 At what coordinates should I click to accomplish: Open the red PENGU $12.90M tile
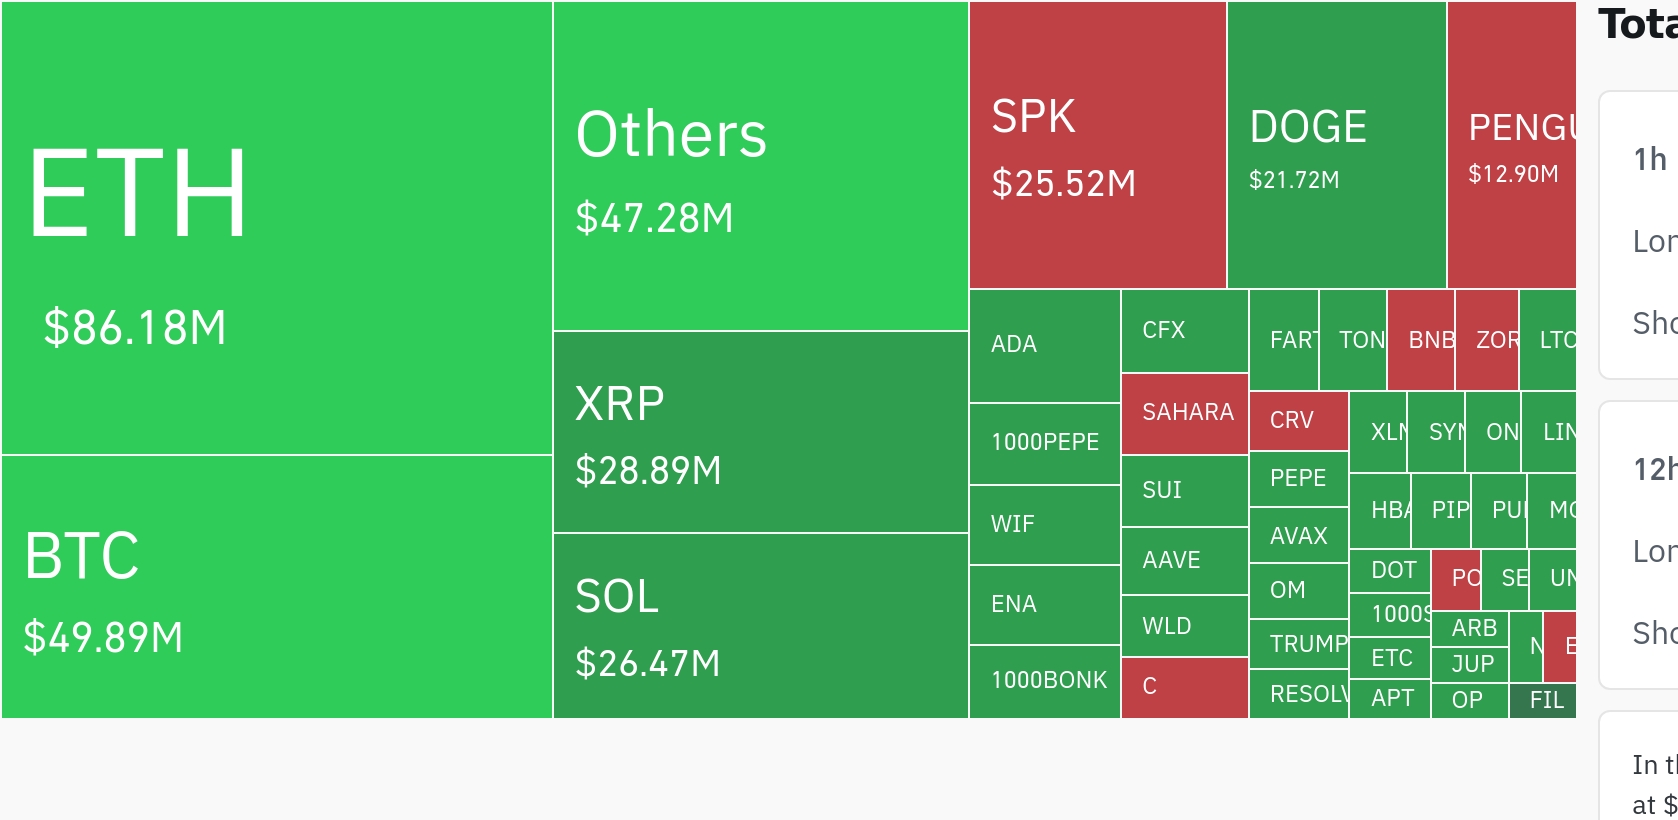tap(1512, 145)
